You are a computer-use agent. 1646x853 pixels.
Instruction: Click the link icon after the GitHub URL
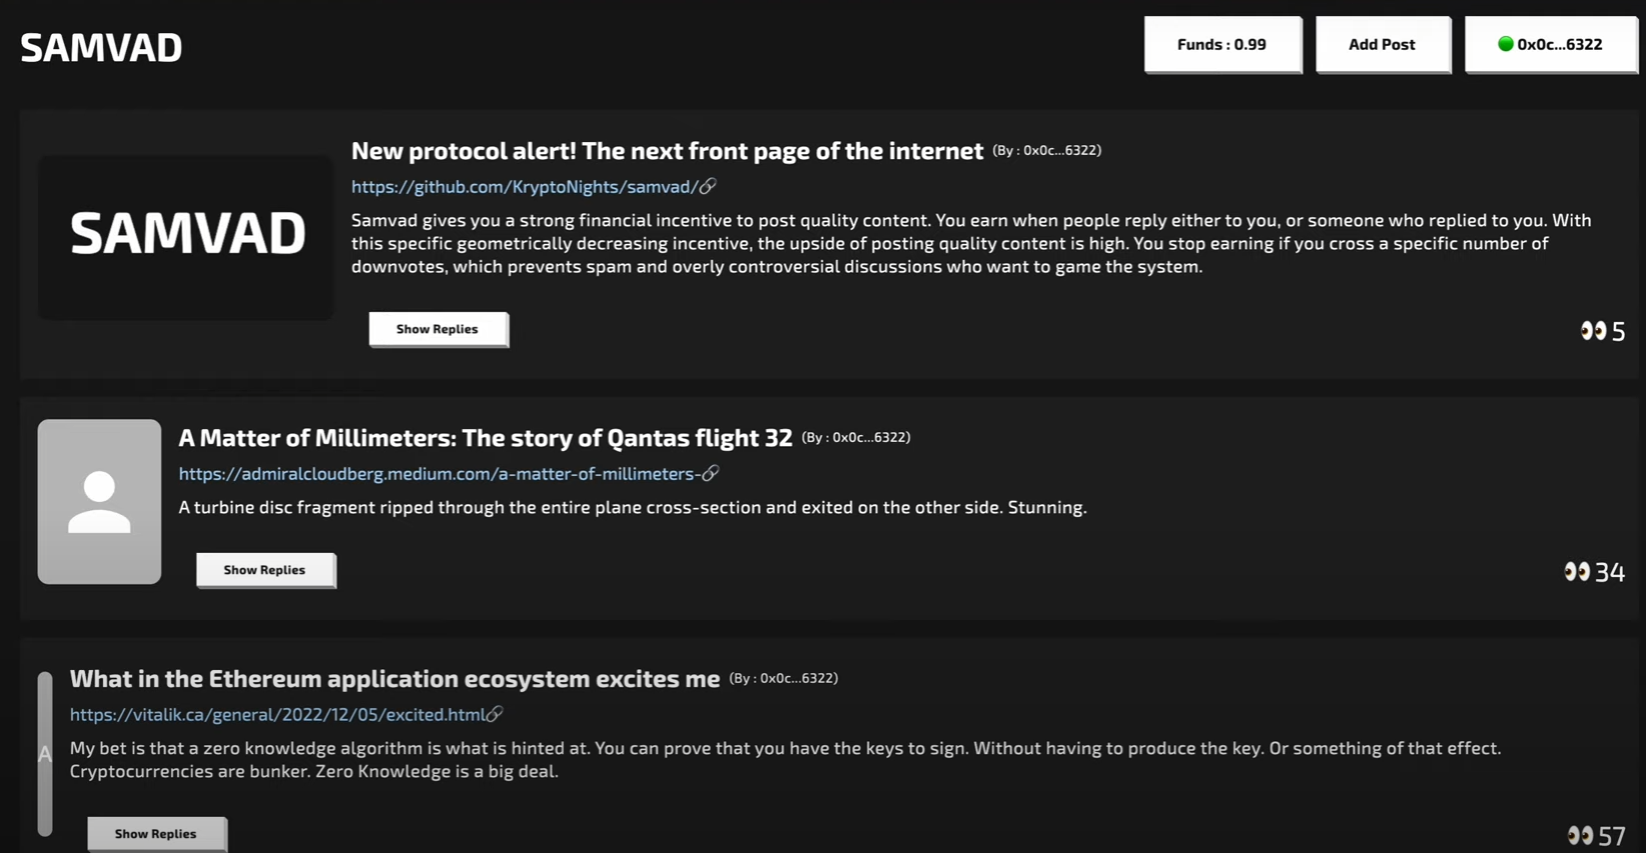pyautogui.click(x=708, y=186)
